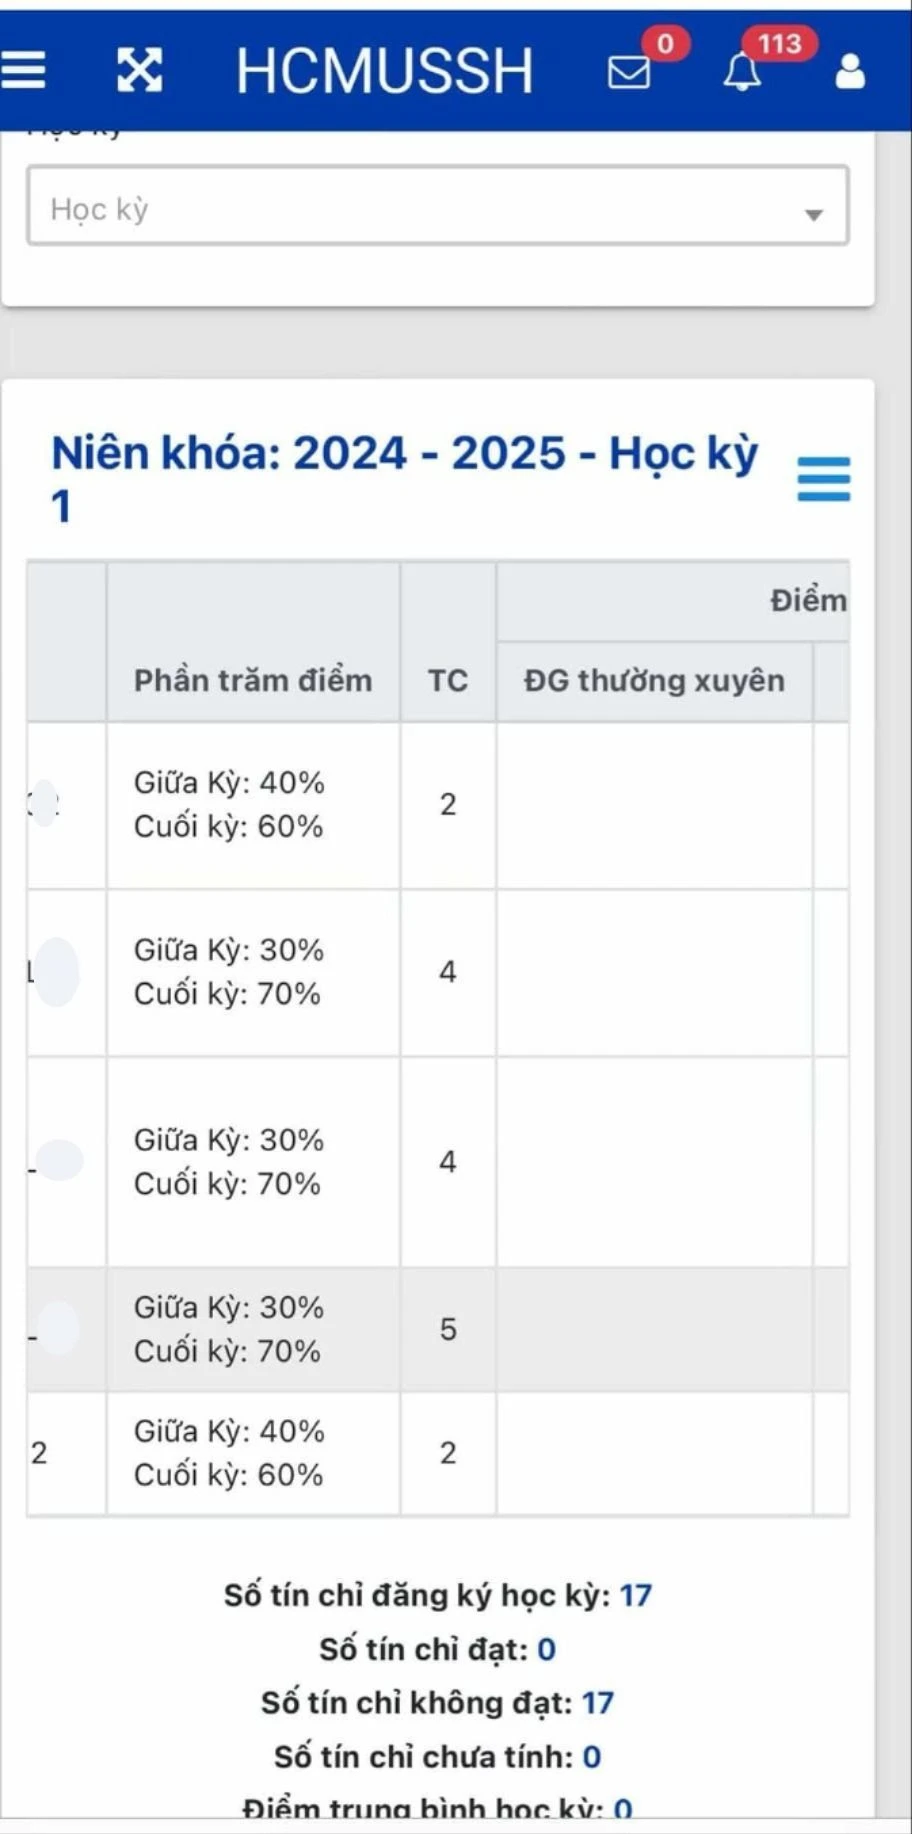912x1834 pixels.
Task: Open notifications via the bell icon
Action: point(741,74)
